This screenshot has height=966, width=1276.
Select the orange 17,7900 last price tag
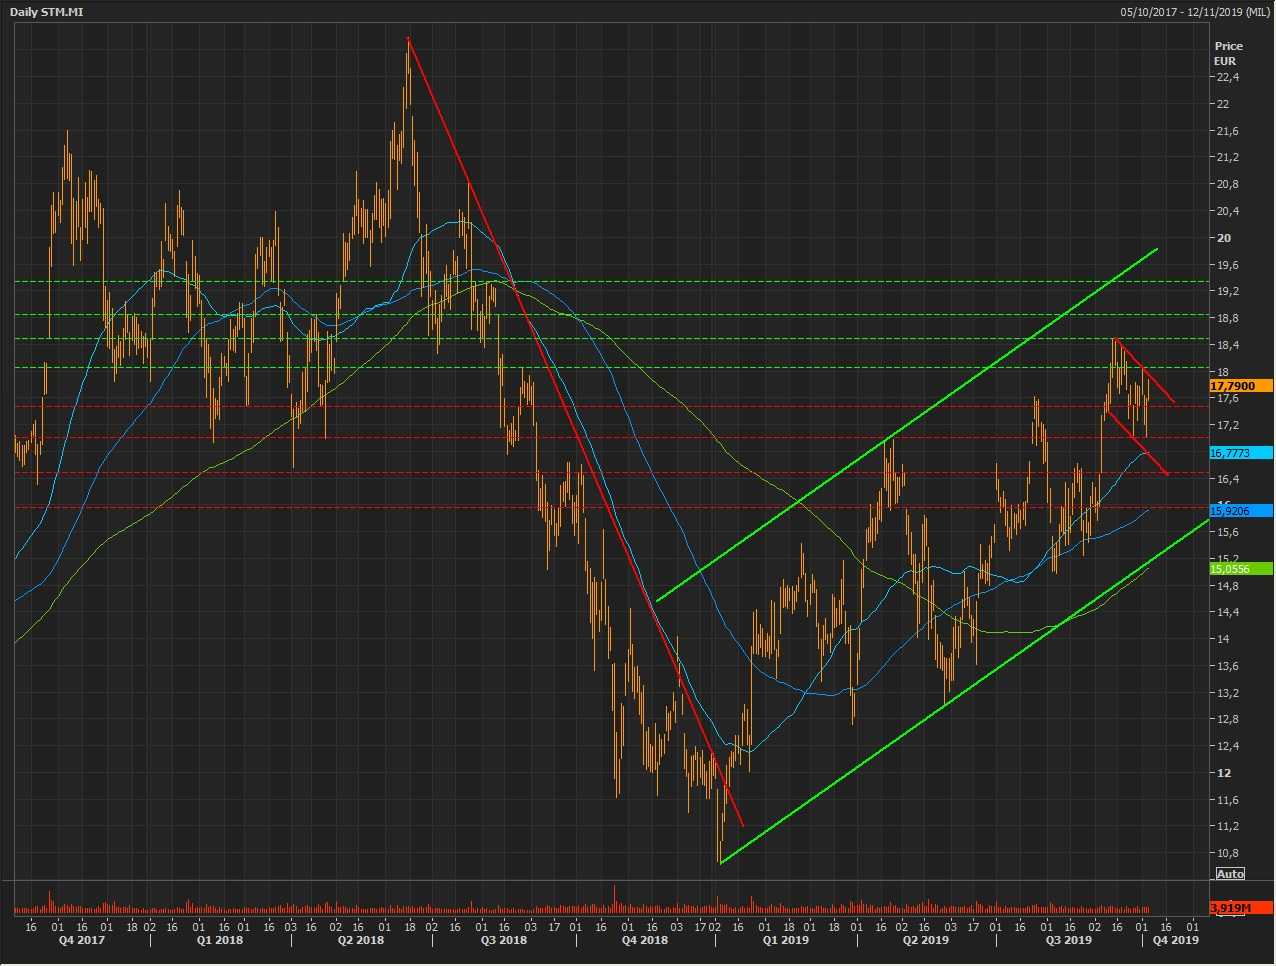tap(1239, 386)
